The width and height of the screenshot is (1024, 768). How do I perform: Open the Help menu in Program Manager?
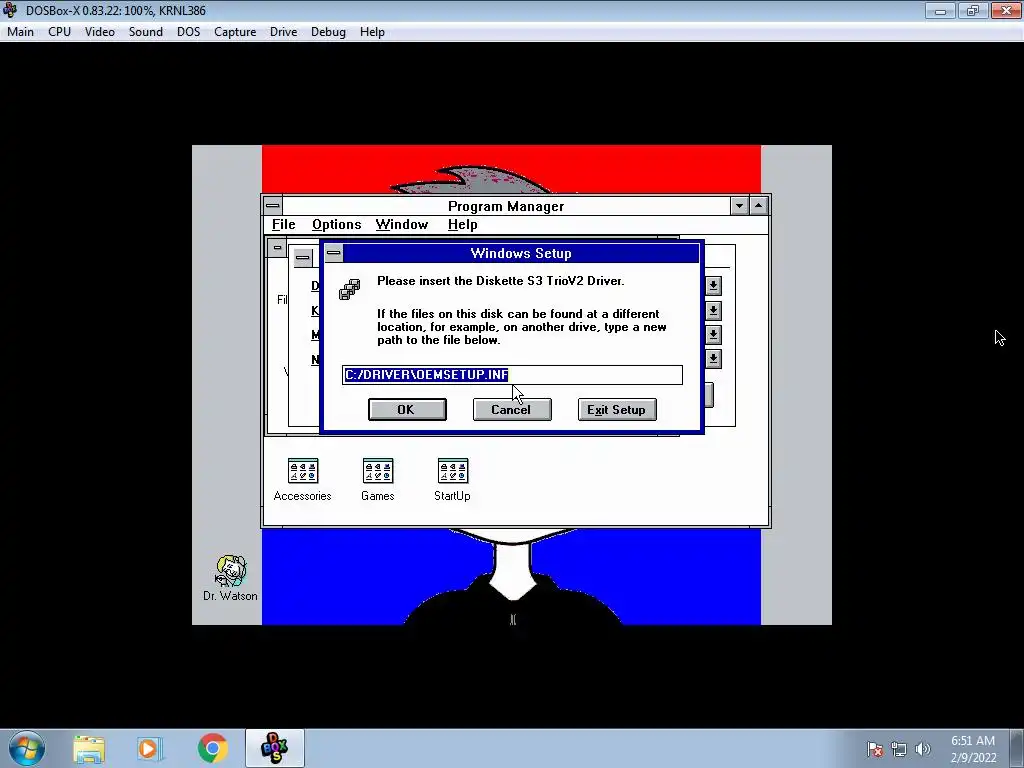(462, 225)
